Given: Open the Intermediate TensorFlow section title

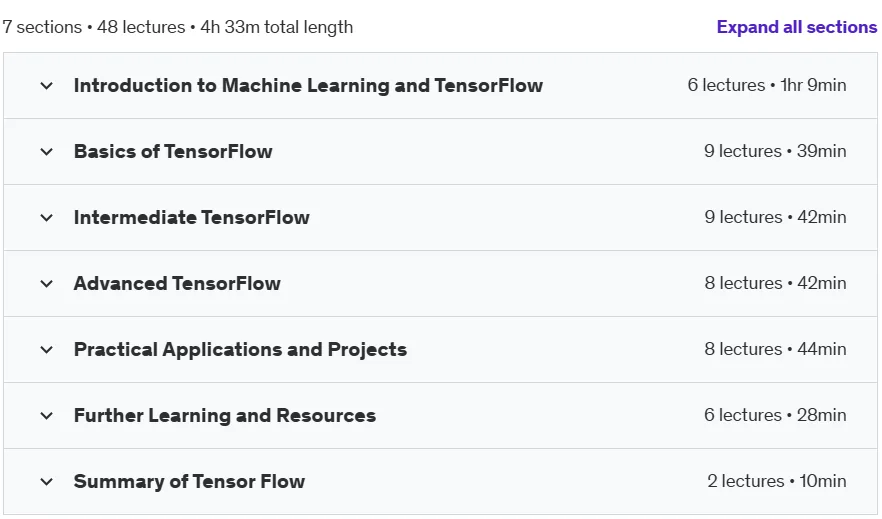Looking at the screenshot, I should [192, 218].
